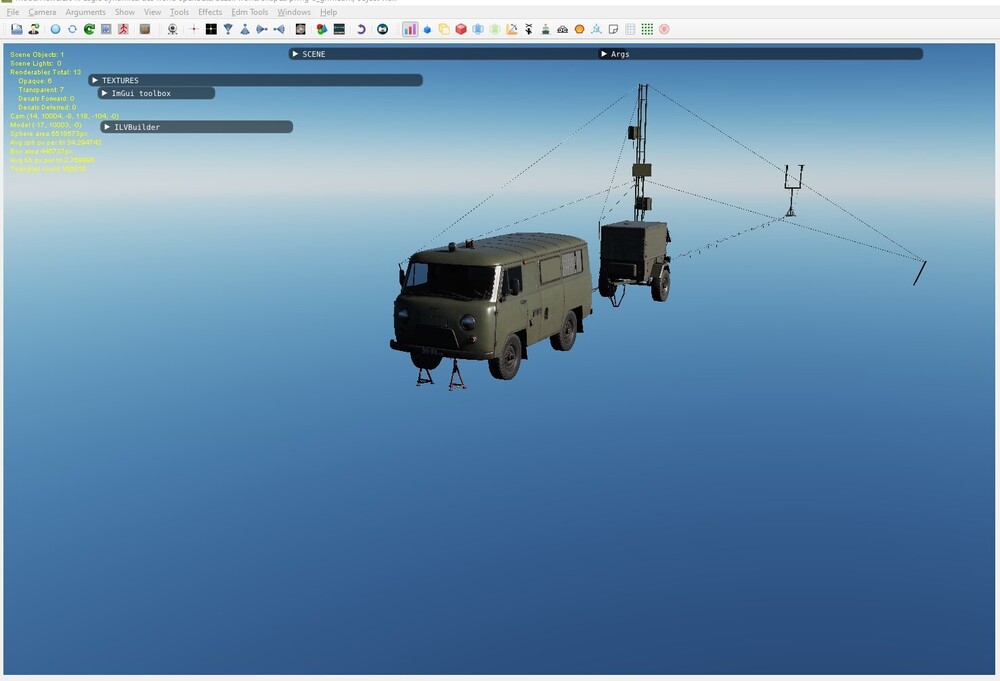Click the funnel filter icon in toolbar
This screenshot has width=1000, height=681.
pos(228,30)
